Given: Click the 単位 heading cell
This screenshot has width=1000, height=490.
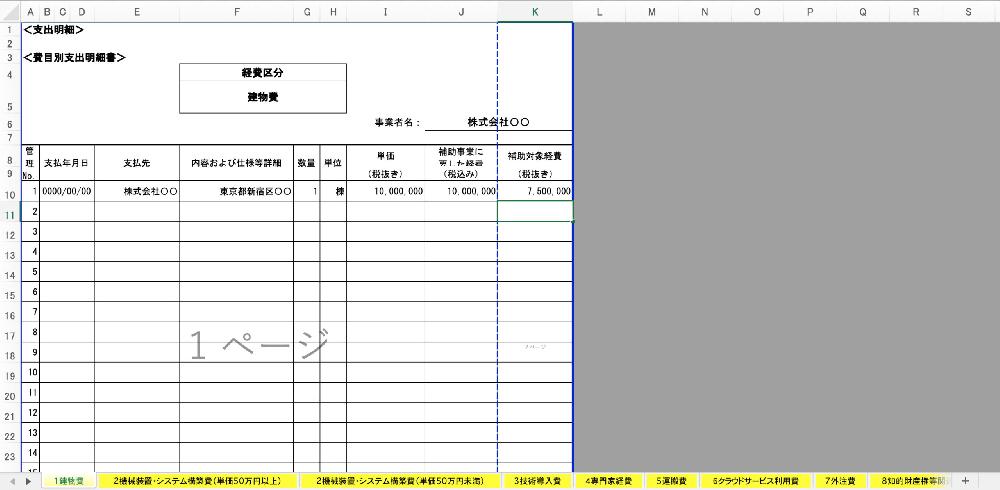Looking at the screenshot, I should pos(334,163).
